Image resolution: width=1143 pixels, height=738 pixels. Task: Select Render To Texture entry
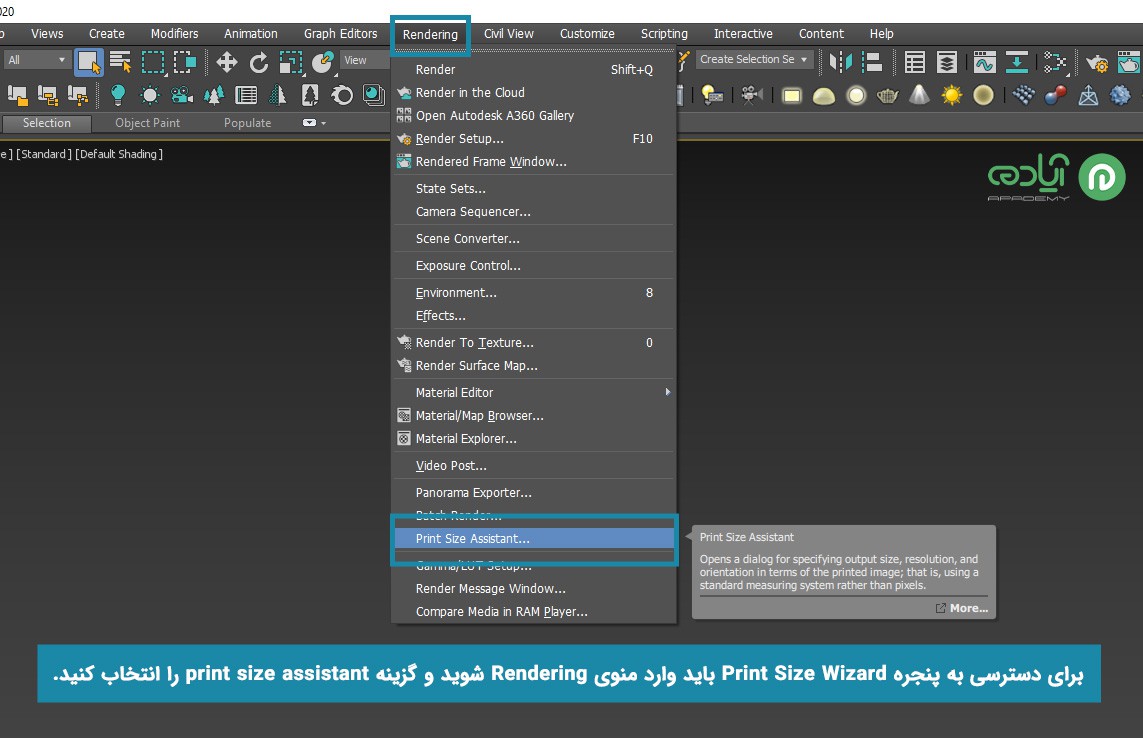(x=534, y=343)
